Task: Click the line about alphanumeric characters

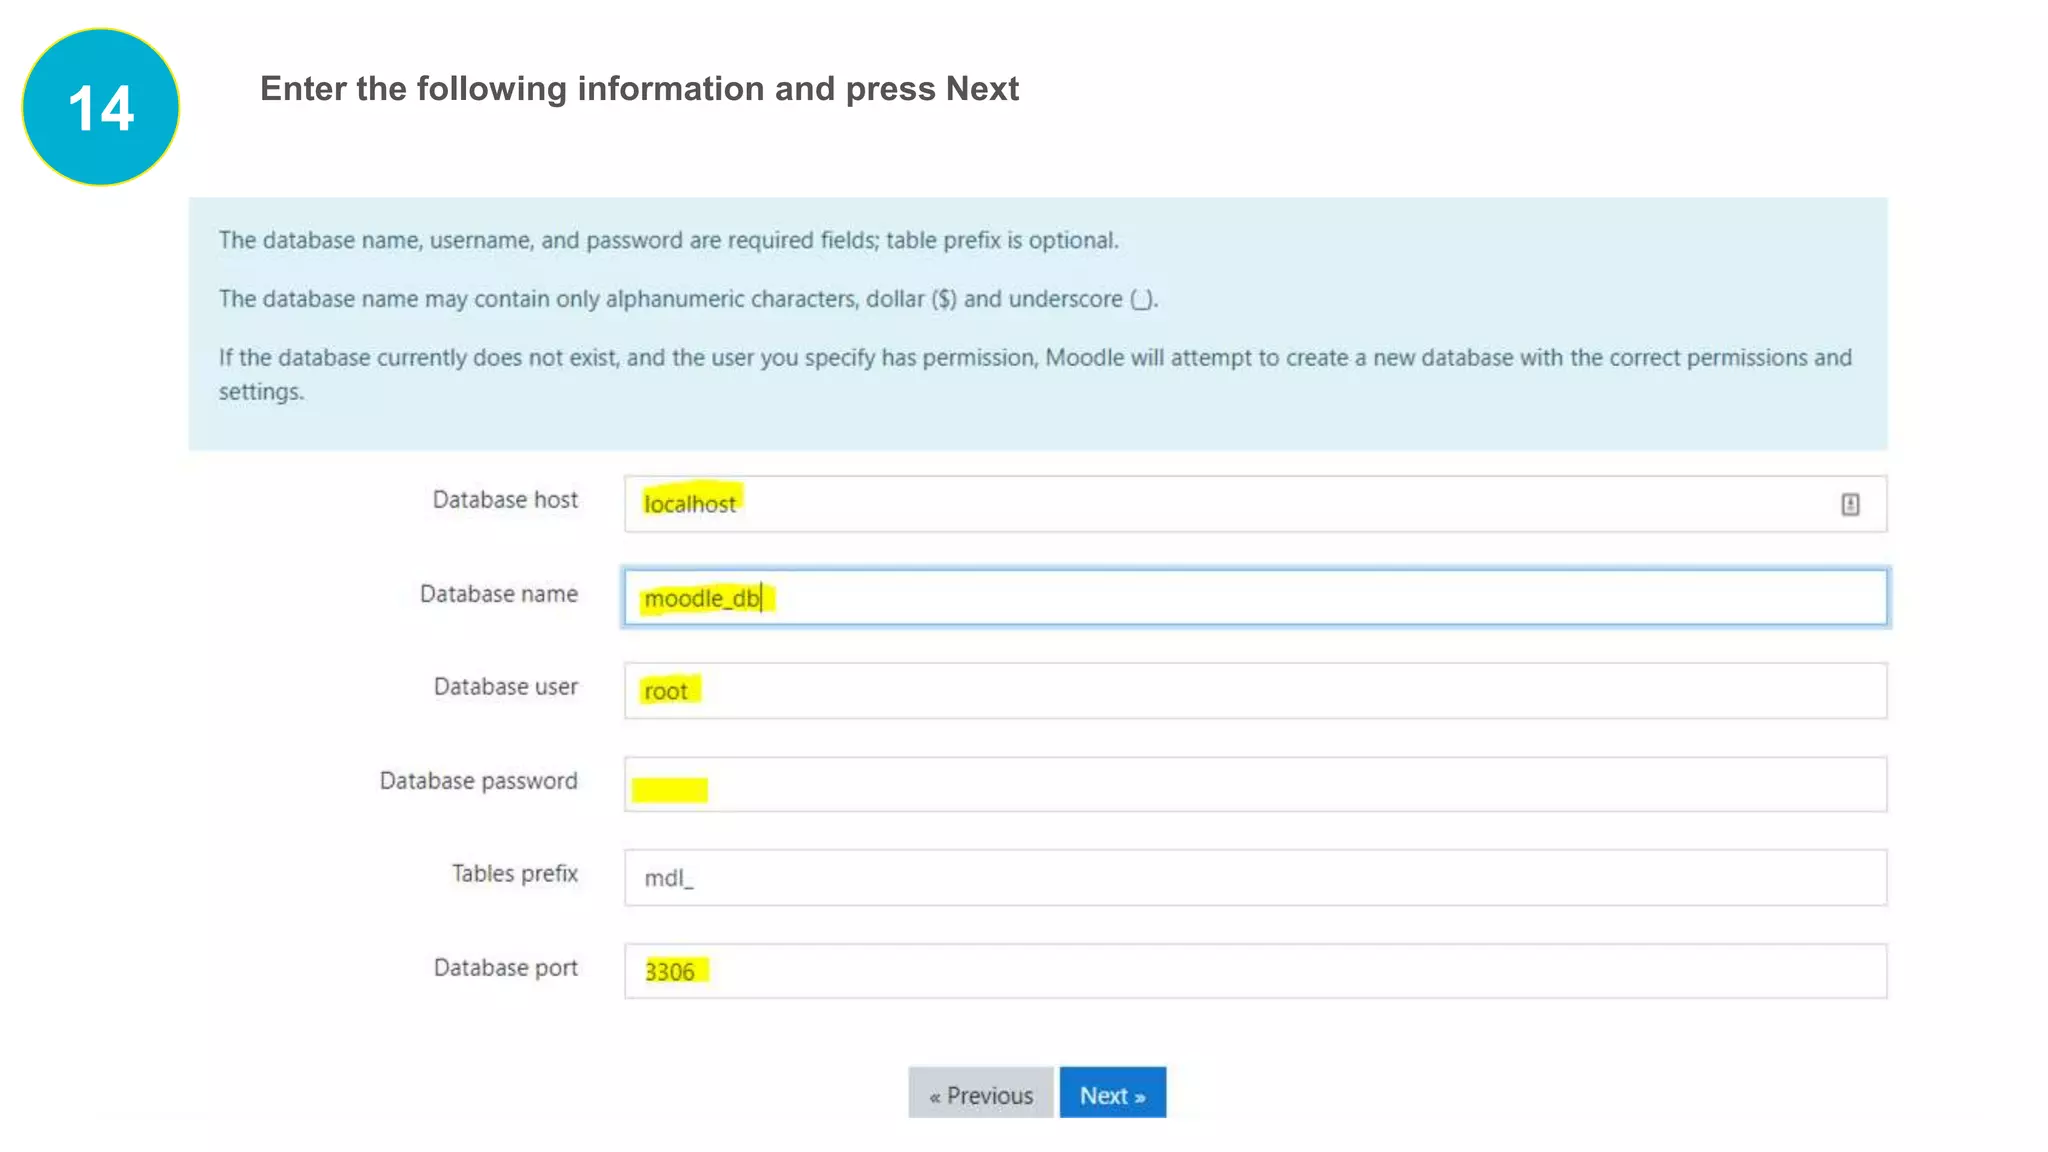Action: click(688, 299)
